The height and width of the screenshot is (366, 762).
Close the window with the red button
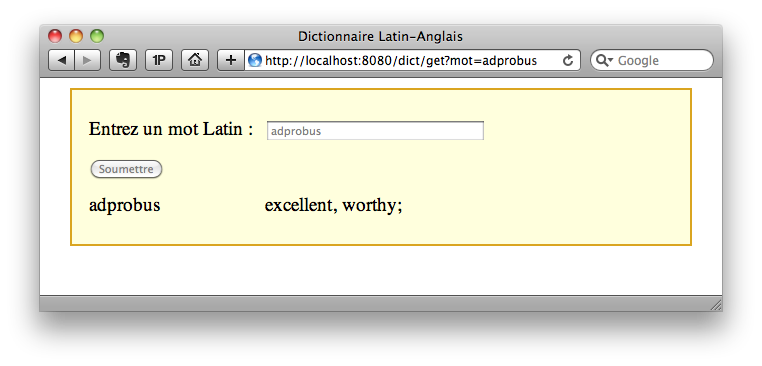pos(55,36)
